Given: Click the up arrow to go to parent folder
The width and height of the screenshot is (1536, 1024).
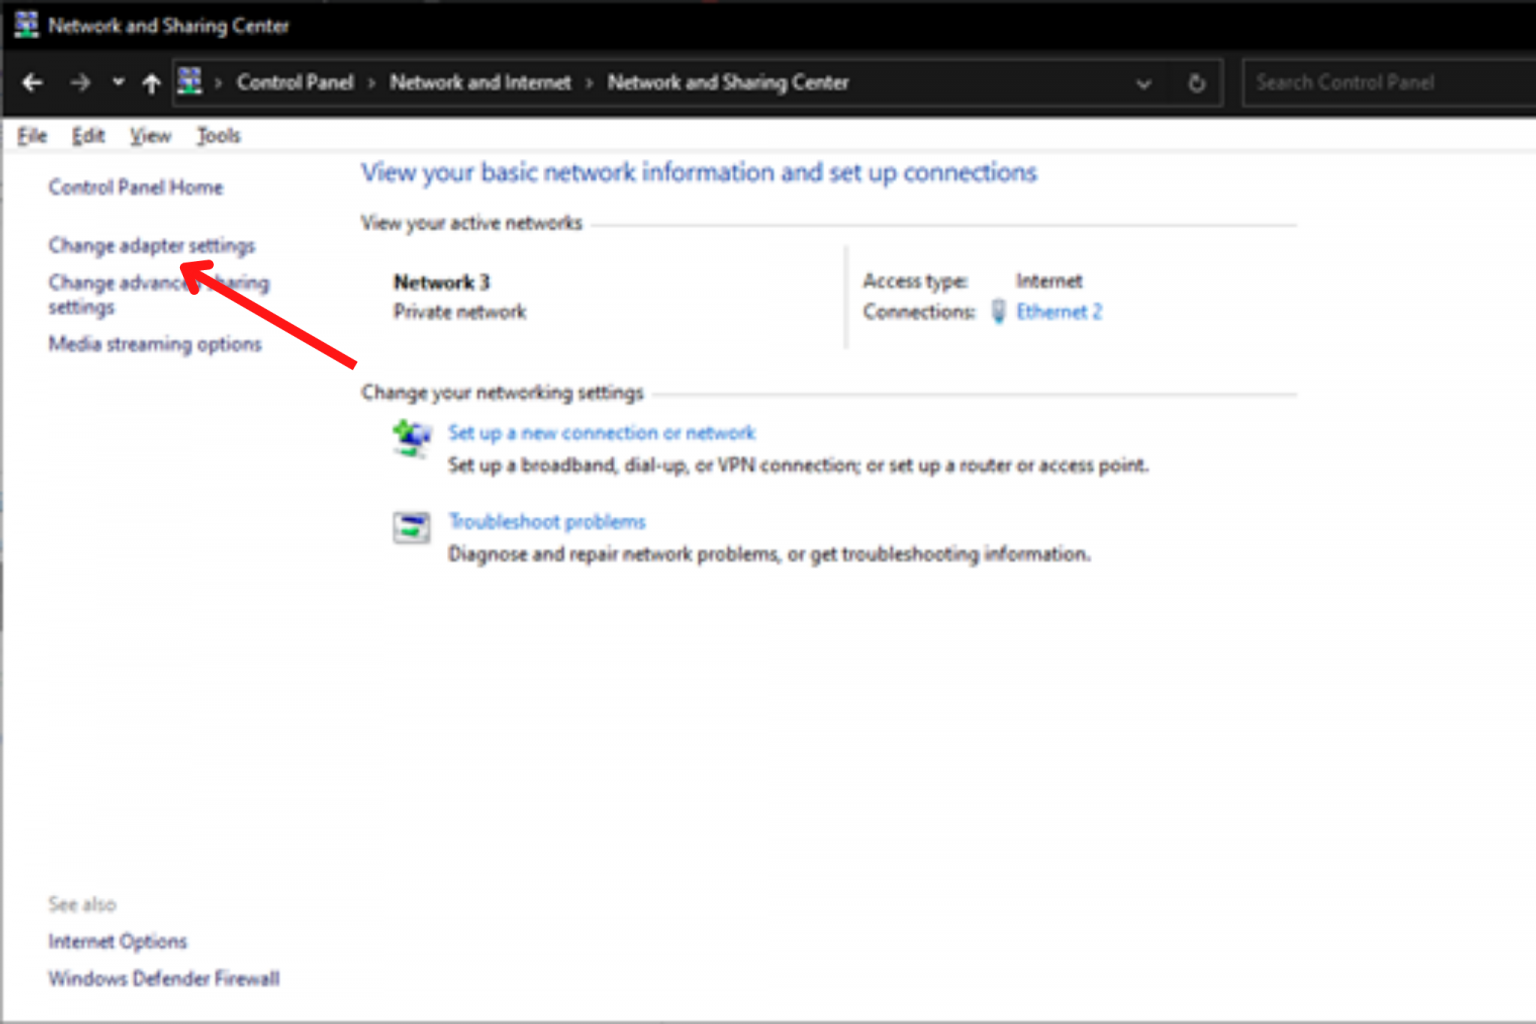Looking at the screenshot, I should click(151, 83).
